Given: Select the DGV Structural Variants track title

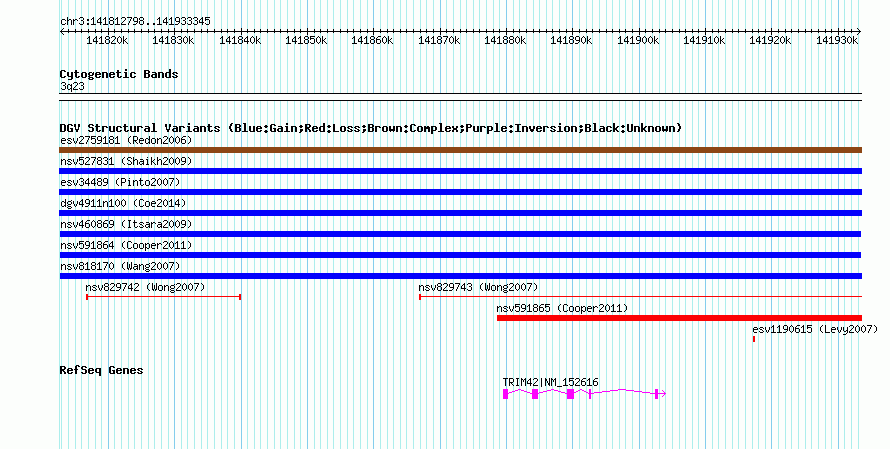Looking at the screenshot, I should [370, 128].
